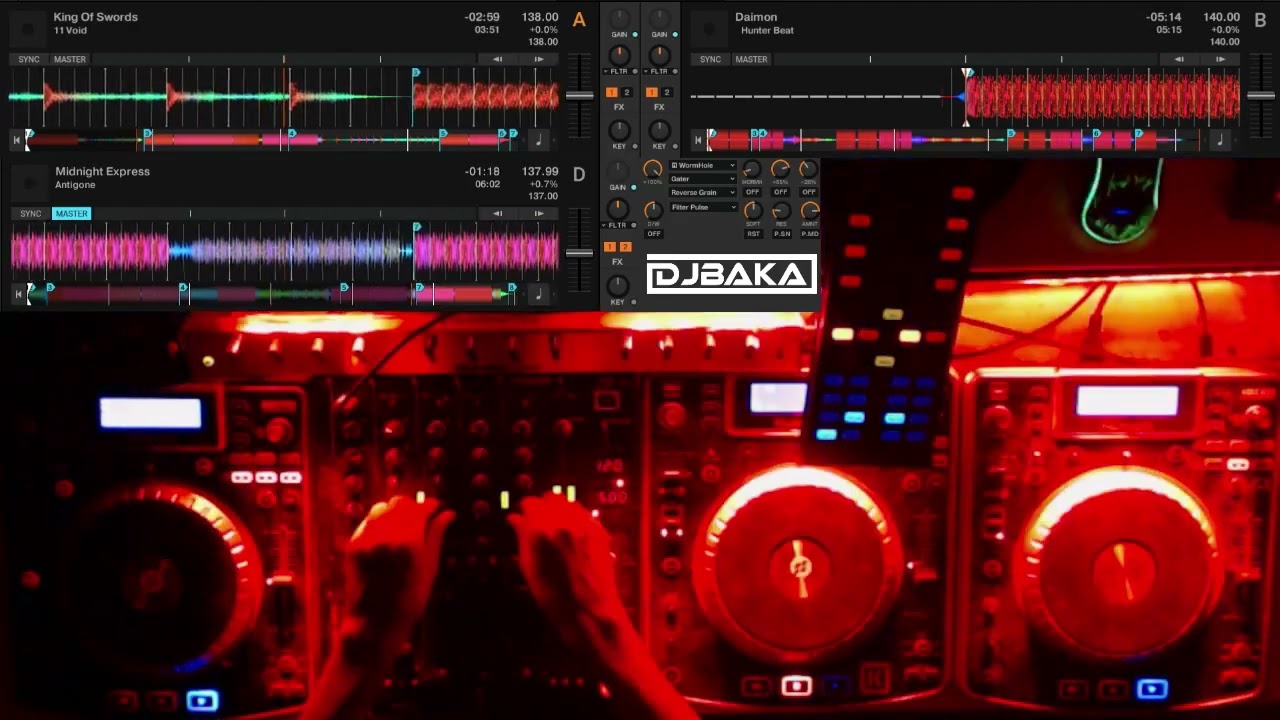Expand FLTR type arrow on left channel
The height and width of the screenshot is (720, 1280).
(x=605, y=71)
